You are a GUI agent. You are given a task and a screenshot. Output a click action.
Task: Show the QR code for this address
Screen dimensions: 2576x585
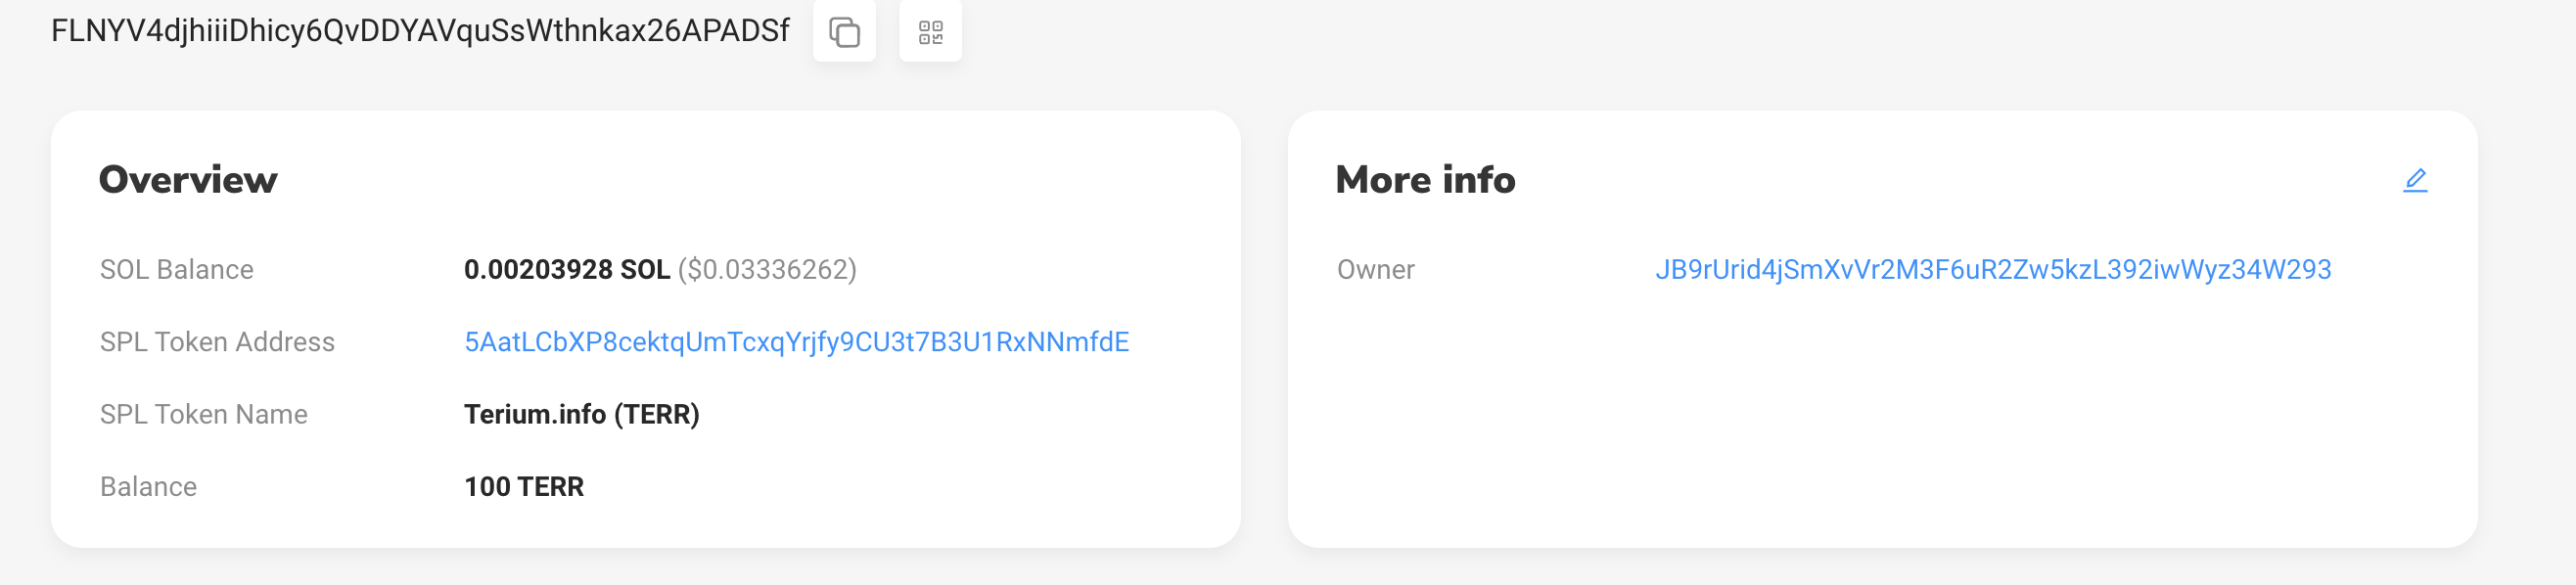click(x=930, y=32)
